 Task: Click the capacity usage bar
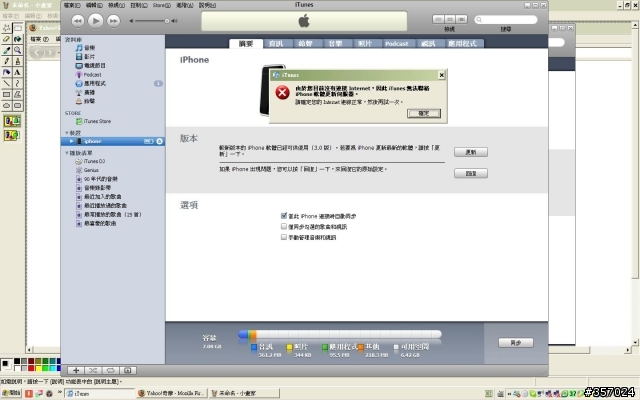tap(340, 335)
